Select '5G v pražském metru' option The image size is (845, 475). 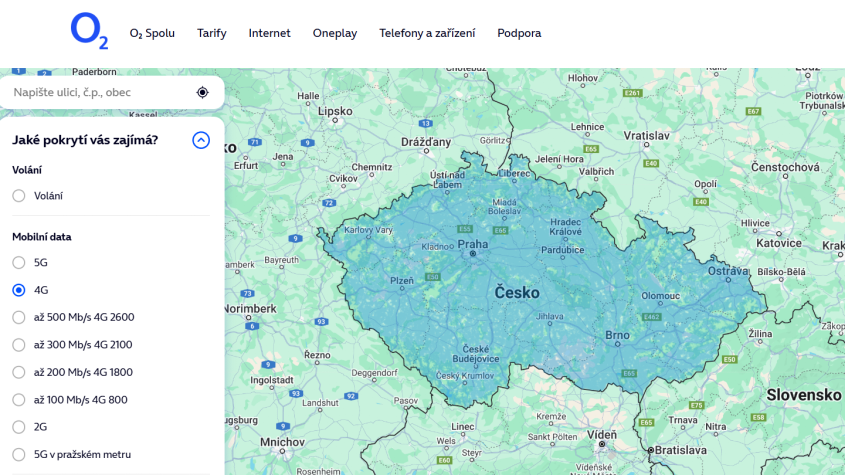(19, 454)
